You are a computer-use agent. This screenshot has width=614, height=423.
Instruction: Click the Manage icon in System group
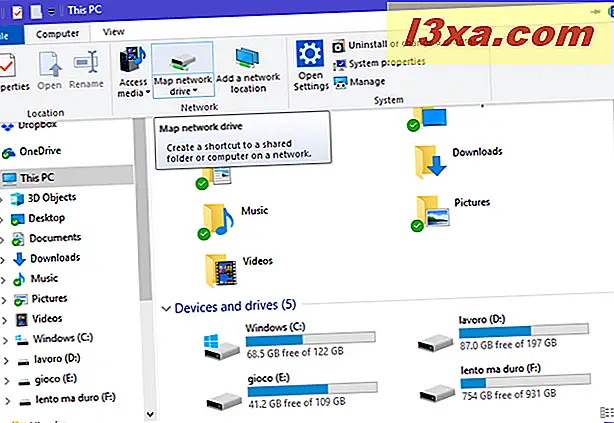[x=340, y=83]
